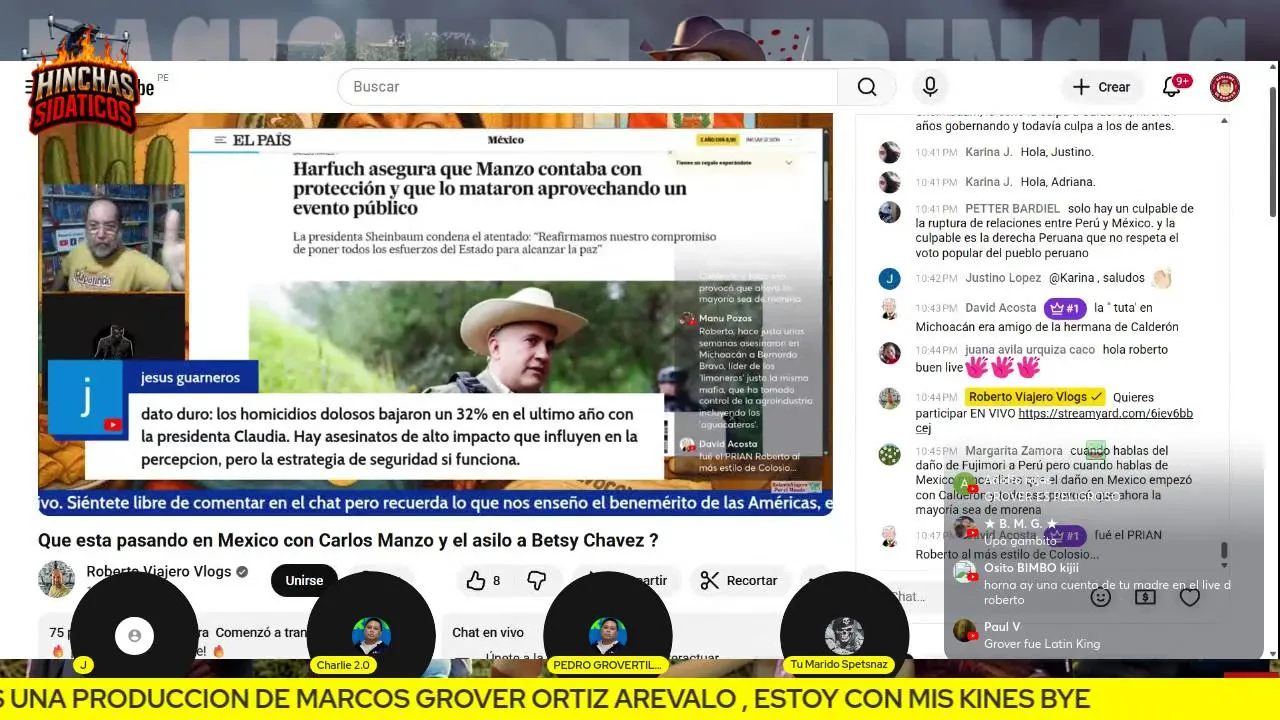Click the juana avila urquiza caco username
This screenshot has height=720, width=1280.
click(x=1030, y=350)
